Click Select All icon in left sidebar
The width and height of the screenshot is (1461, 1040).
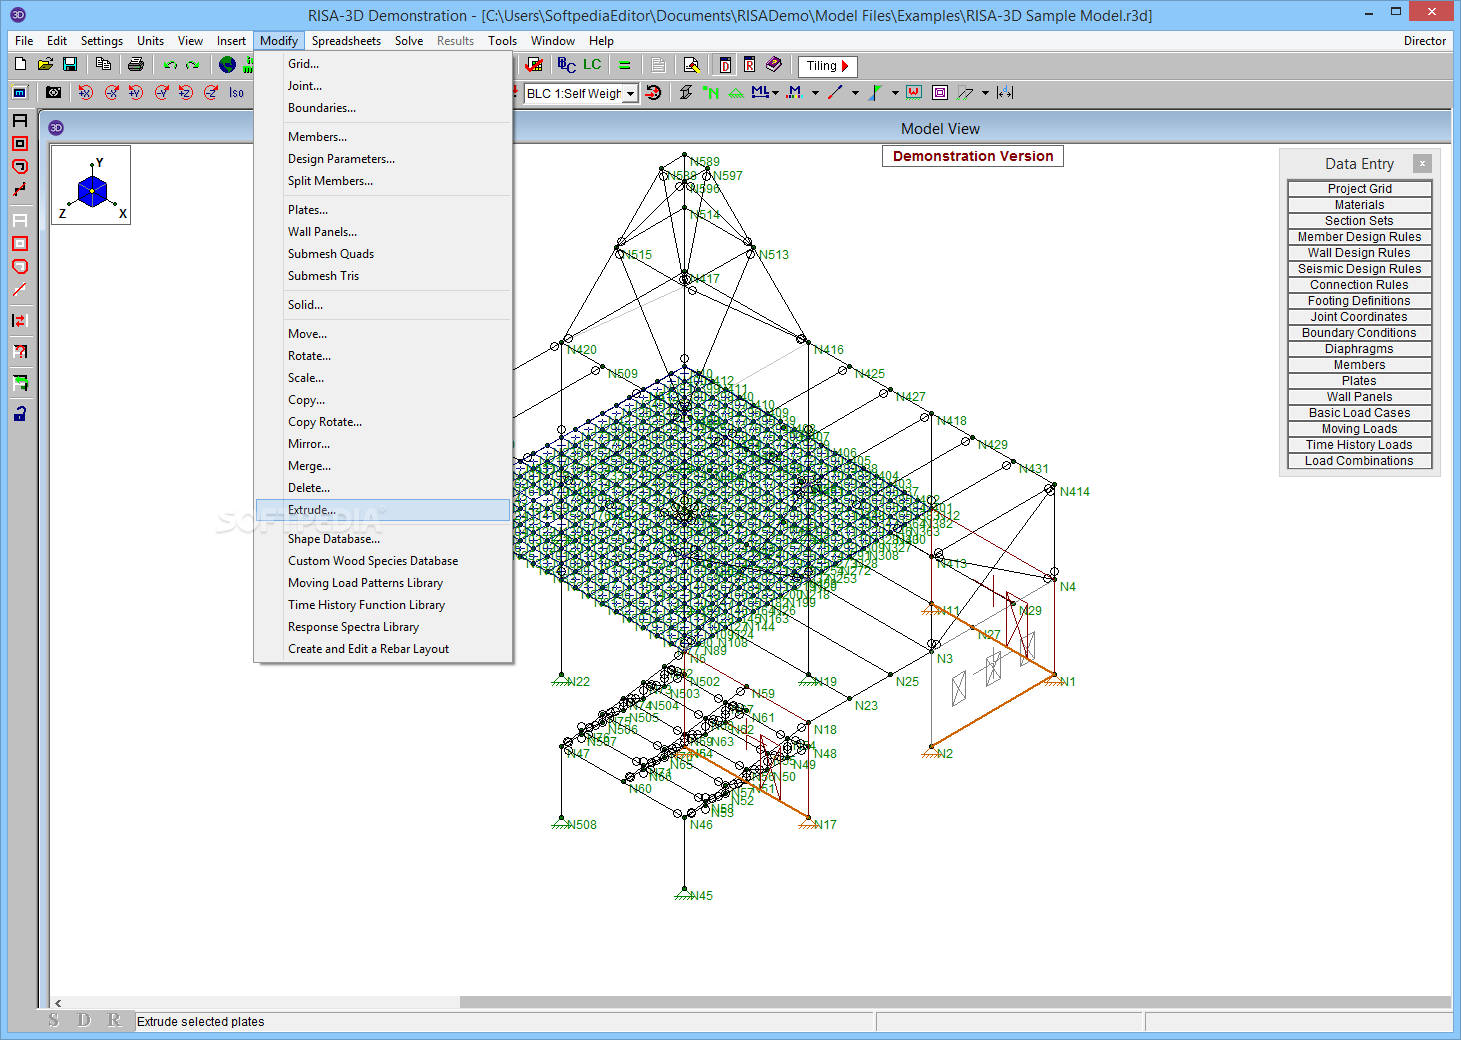point(20,120)
